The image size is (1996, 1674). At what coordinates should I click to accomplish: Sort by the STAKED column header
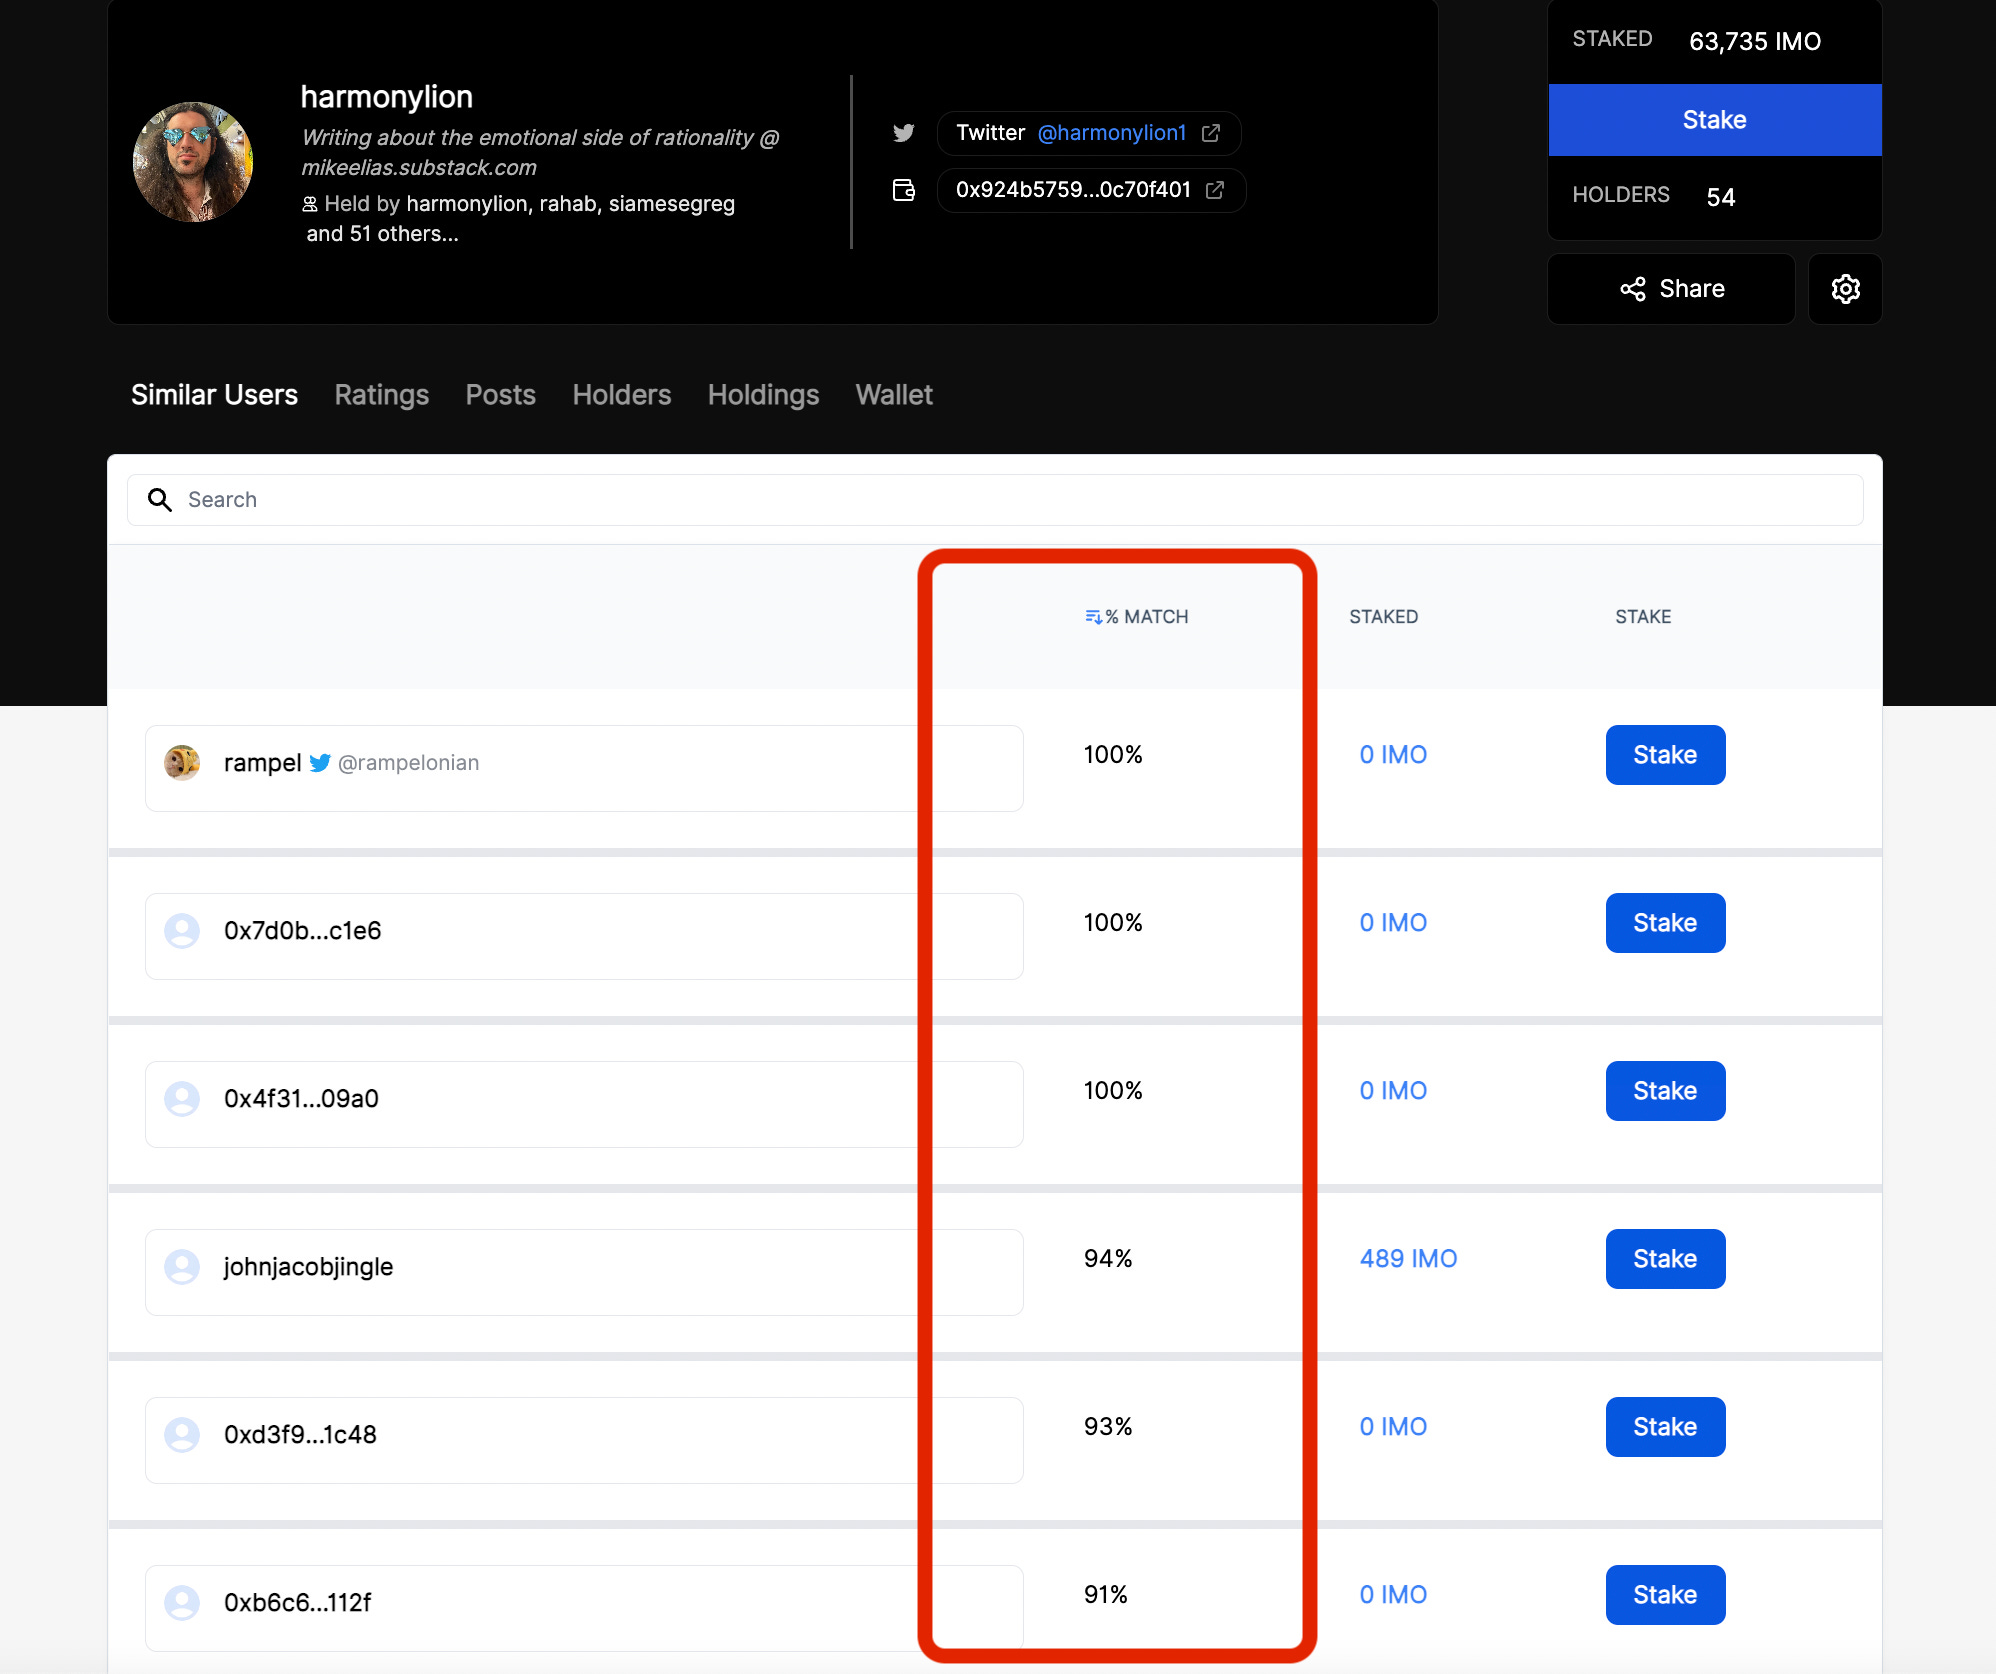tap(1384, 617)
